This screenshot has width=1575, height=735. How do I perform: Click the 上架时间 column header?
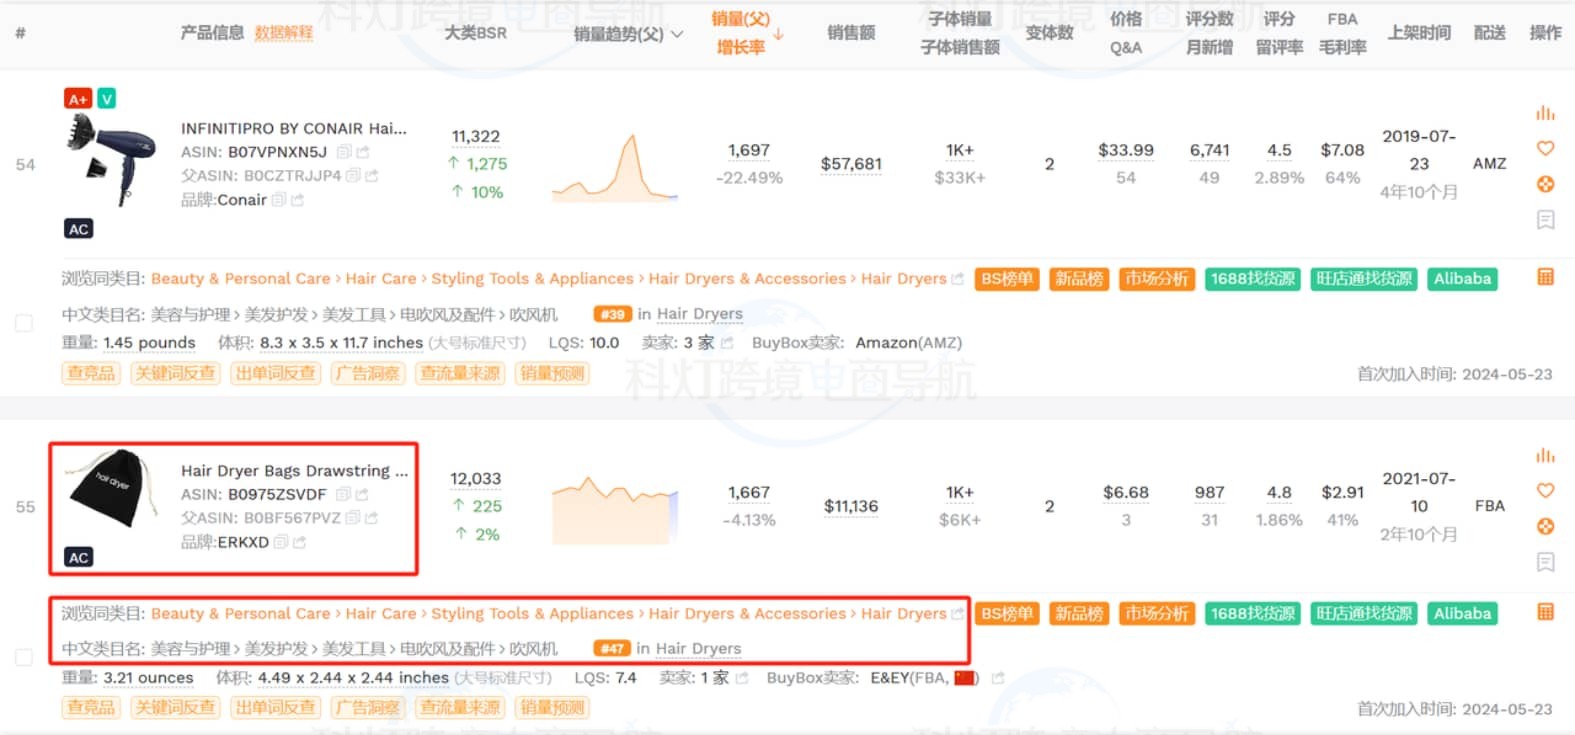coord(1419,33)
